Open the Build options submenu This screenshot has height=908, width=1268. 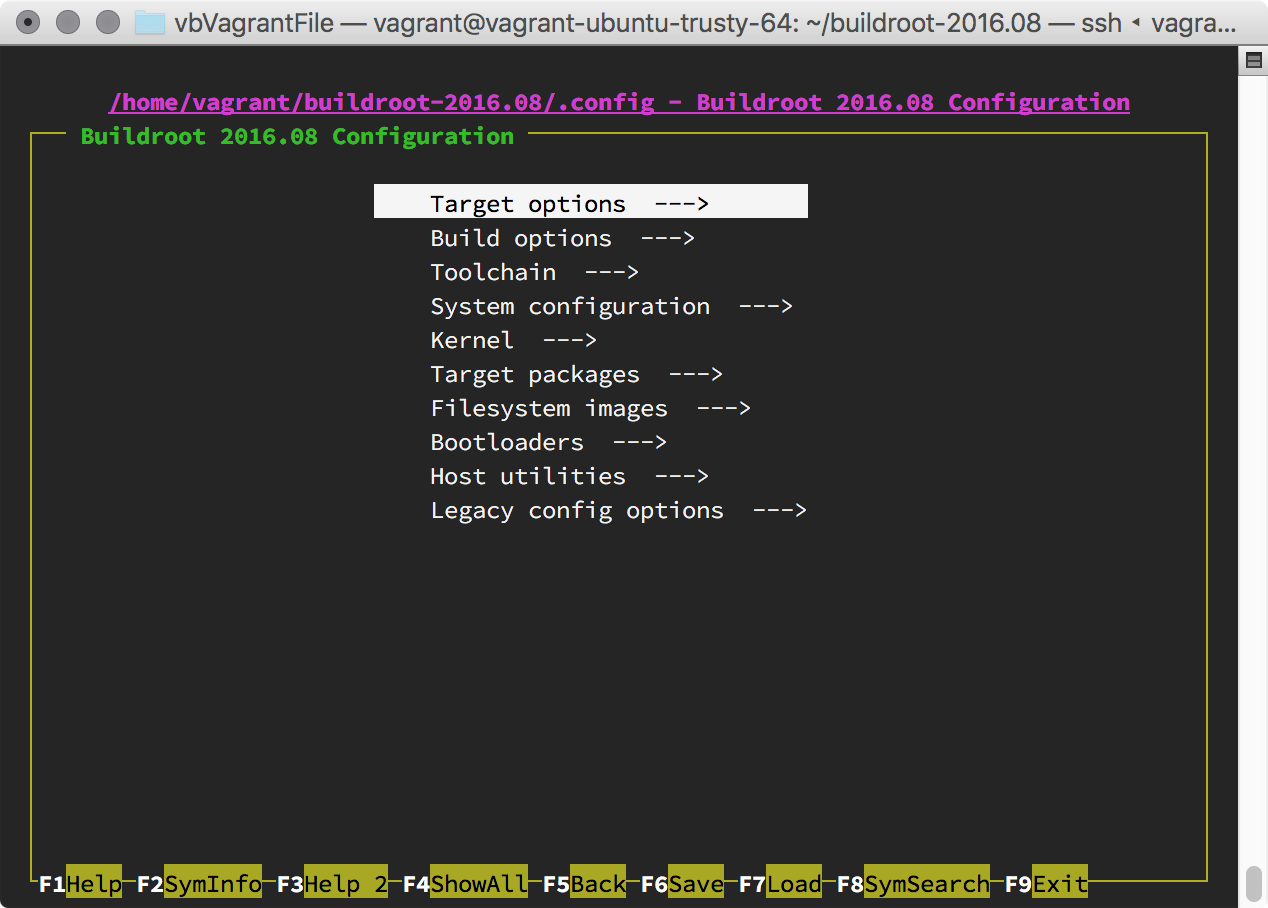click(x=562, y=238)
